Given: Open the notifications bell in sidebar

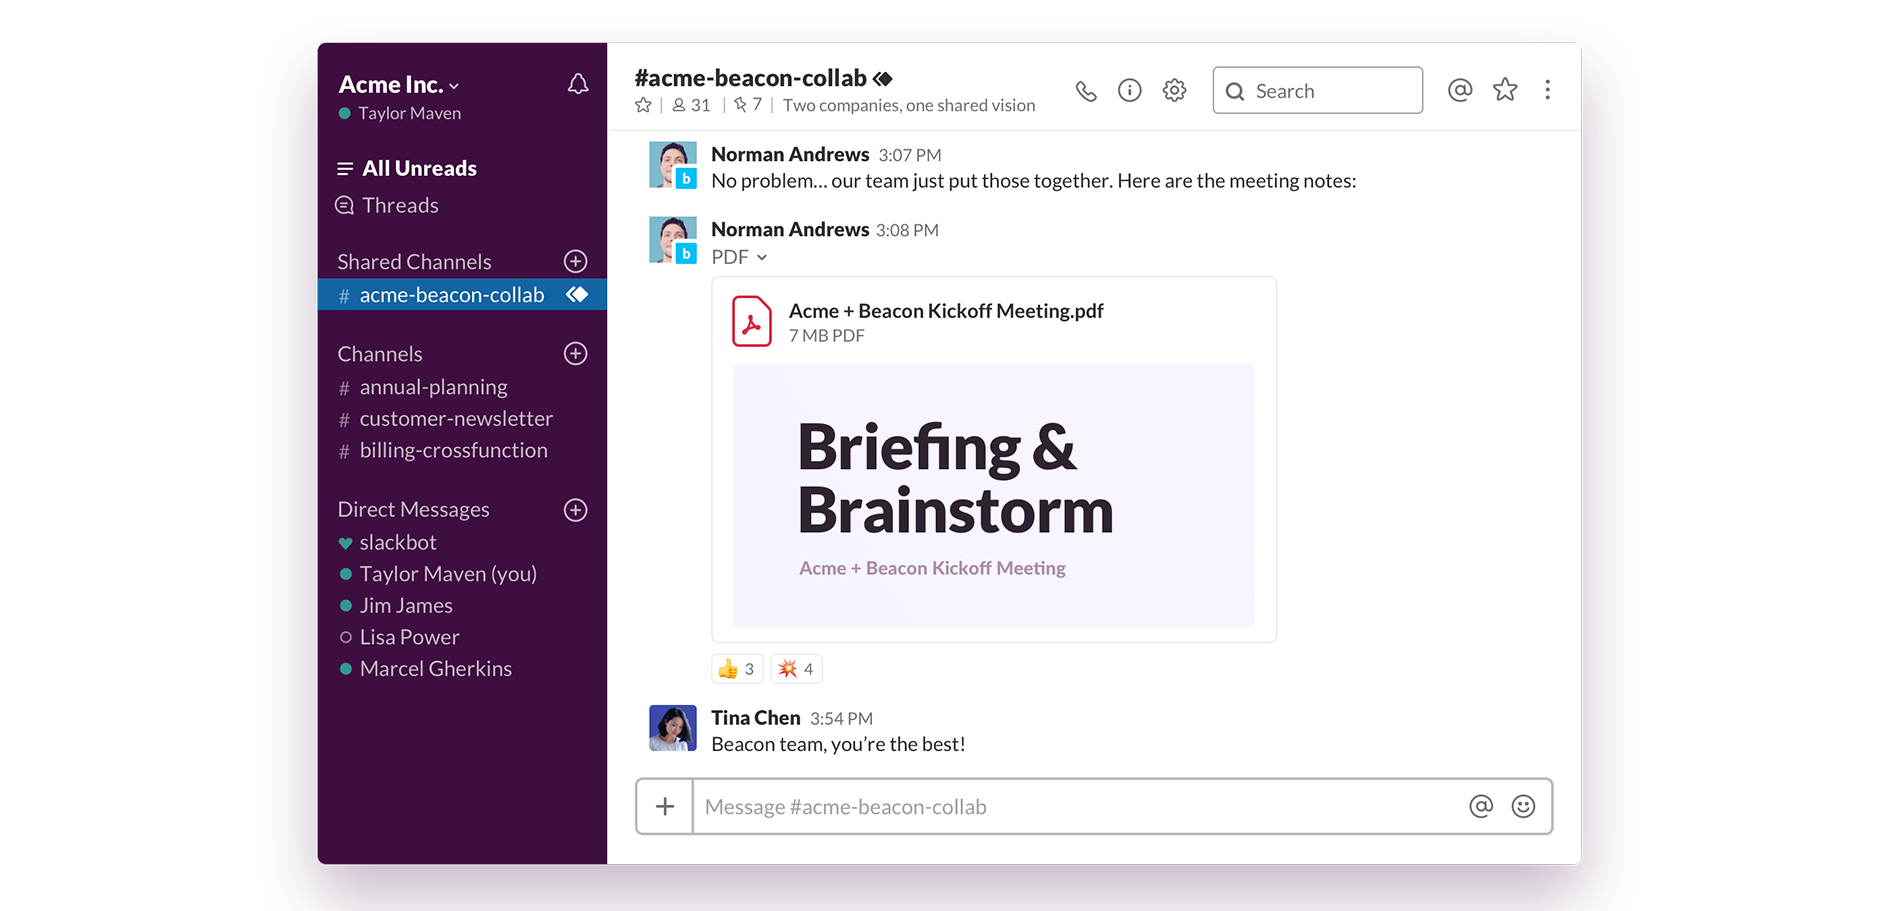Looking at the screenshot, I should [578, 84].
